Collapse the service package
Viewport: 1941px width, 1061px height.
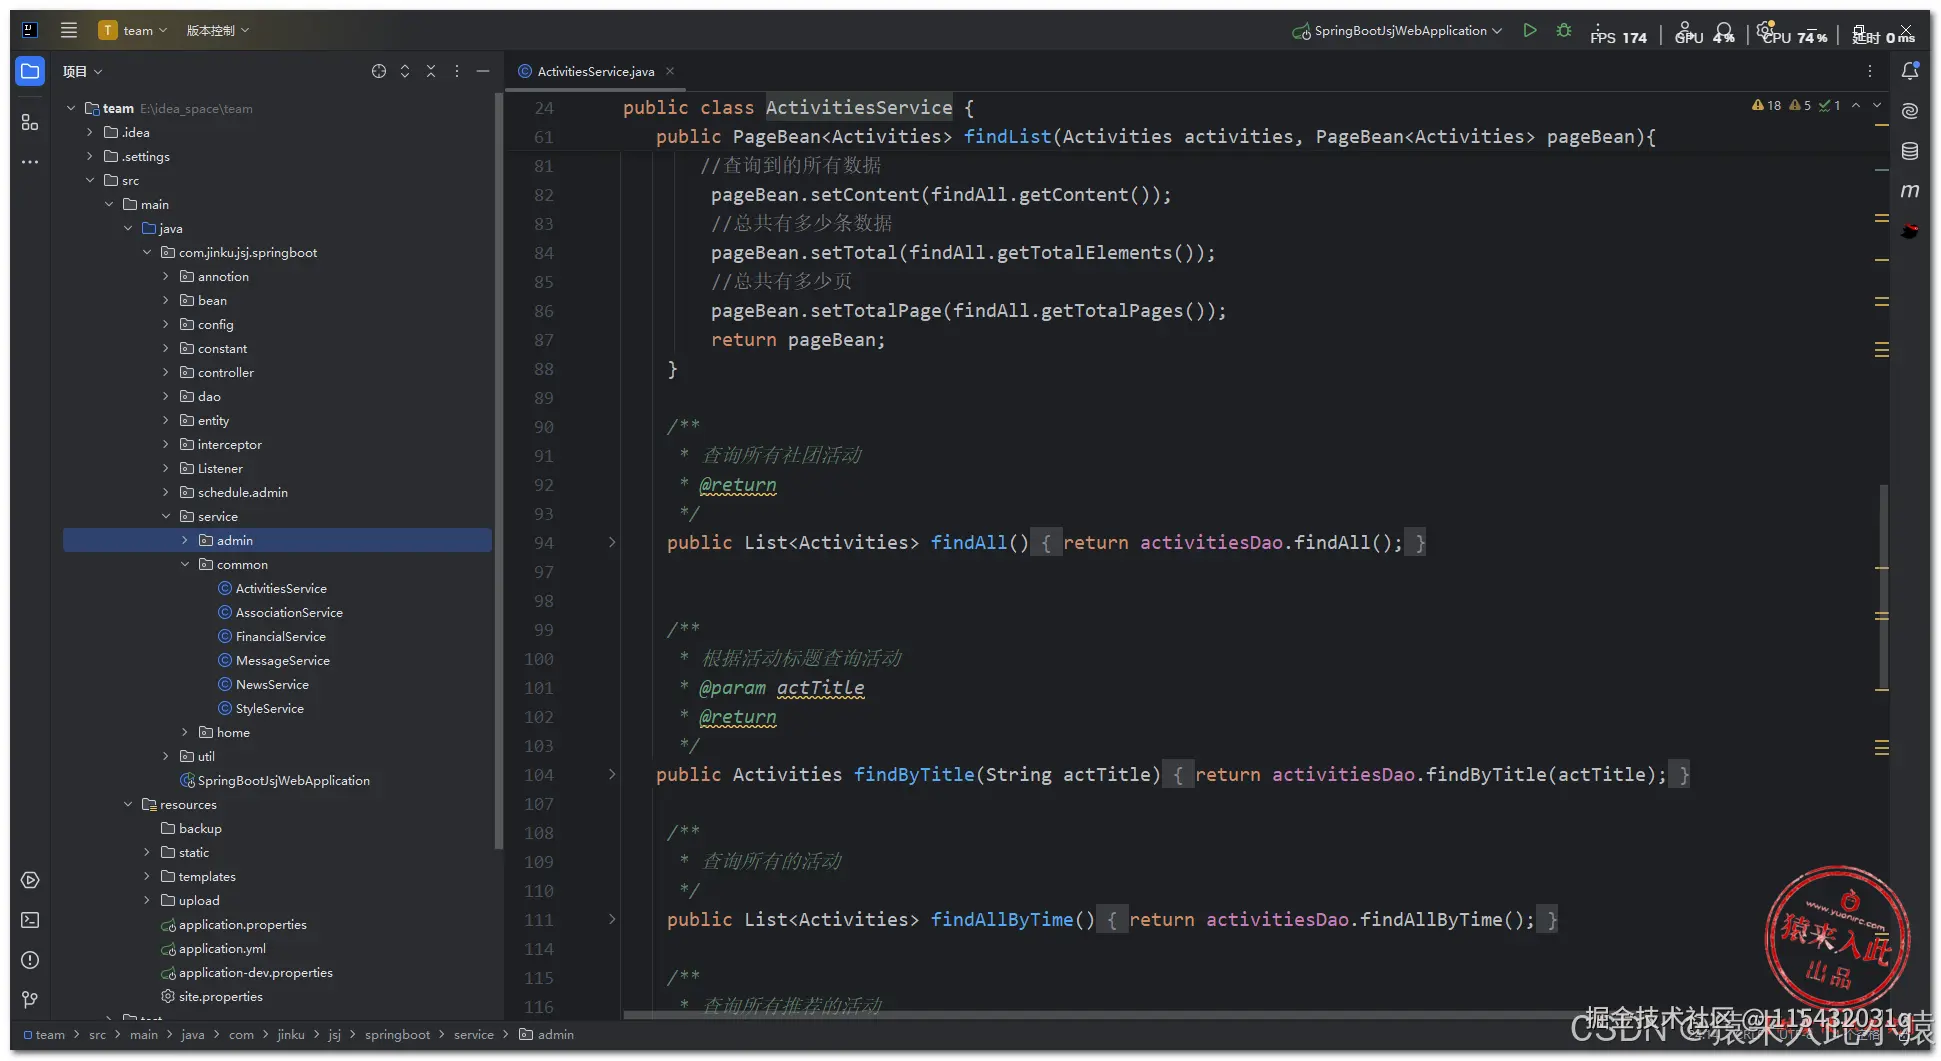pos(166,516)
